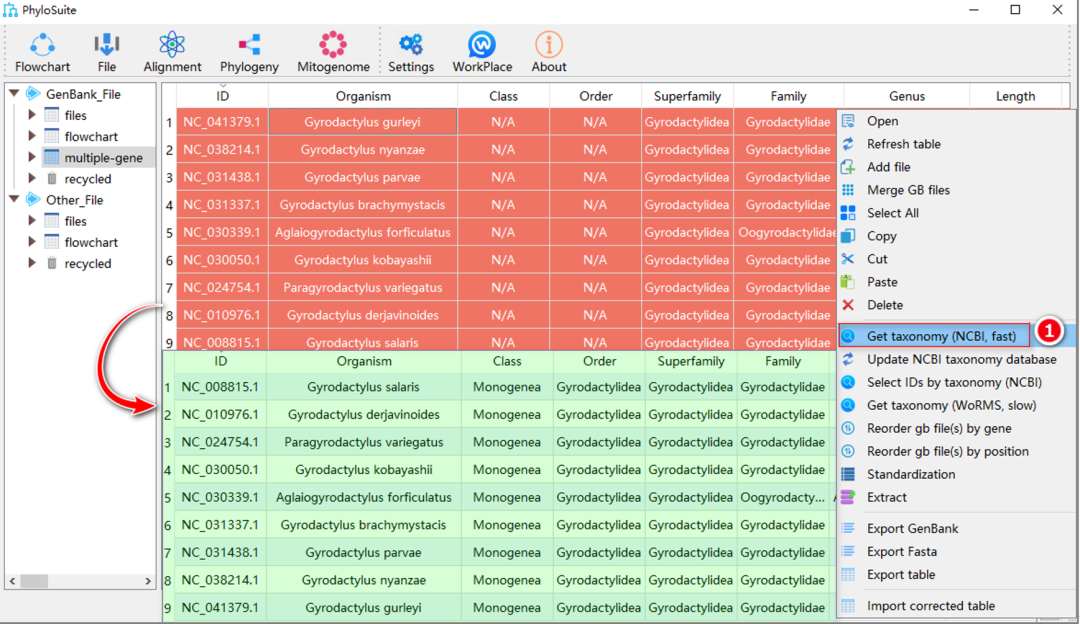Choose Export table from context menu
Screen dimensions: 1080x624
click(x=901, y=574)
